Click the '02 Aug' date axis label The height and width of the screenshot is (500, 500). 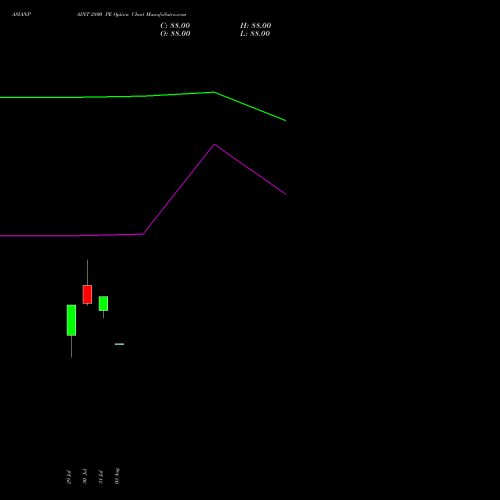pyautogui.click(x=117, y=476)
